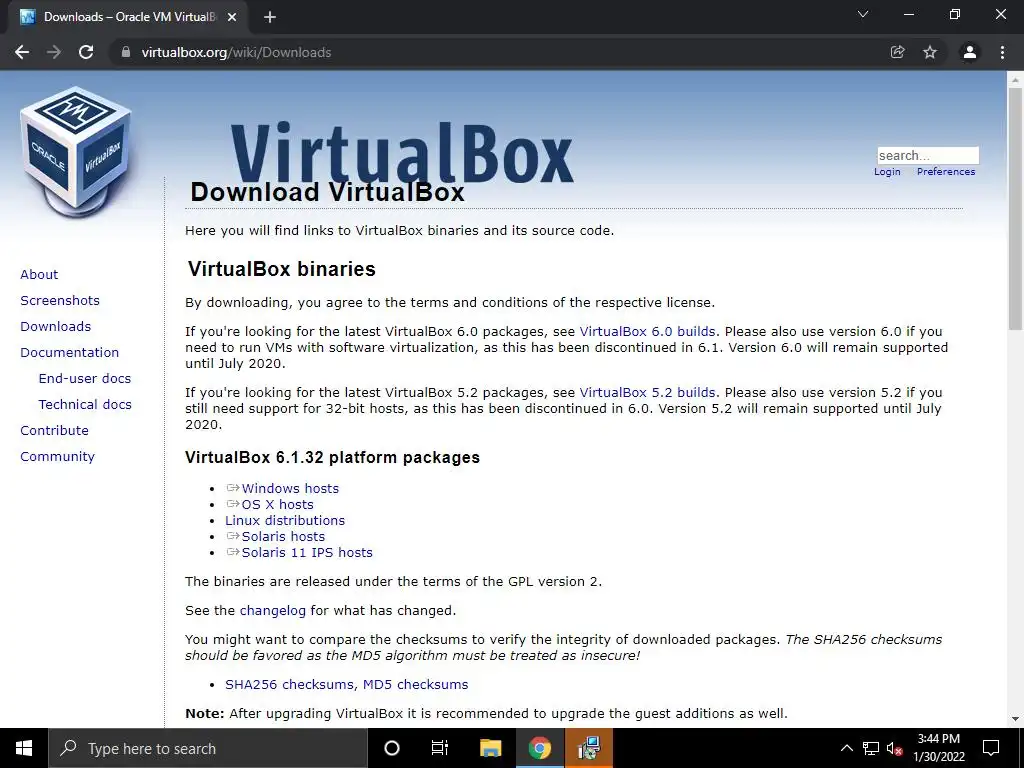Open Screenshots in the sidebar

[60, 300]
